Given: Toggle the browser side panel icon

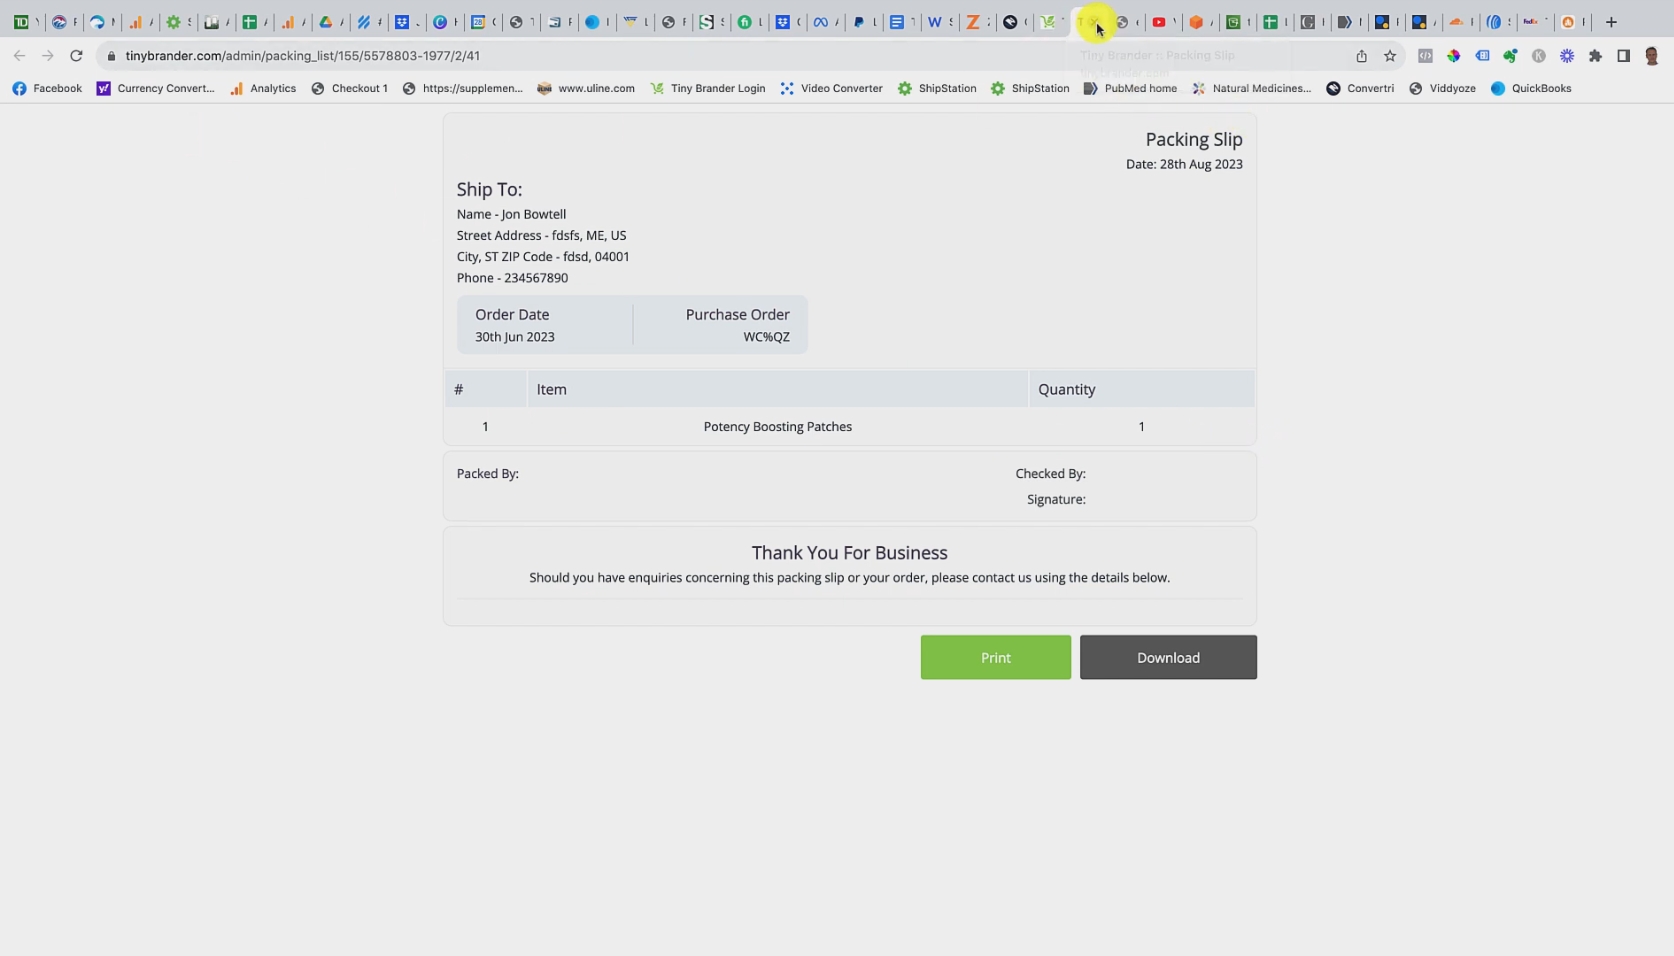Looking at the screenshot, I should (1623, 56).
